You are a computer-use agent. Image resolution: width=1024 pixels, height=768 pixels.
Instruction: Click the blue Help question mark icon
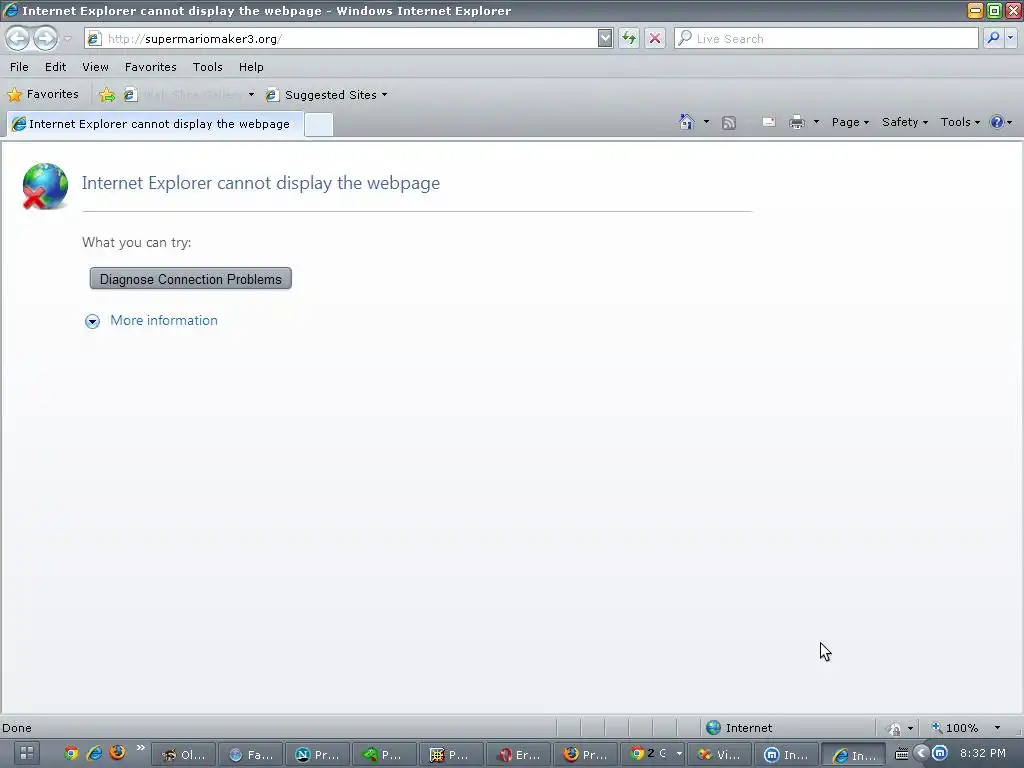pos(997,122)
